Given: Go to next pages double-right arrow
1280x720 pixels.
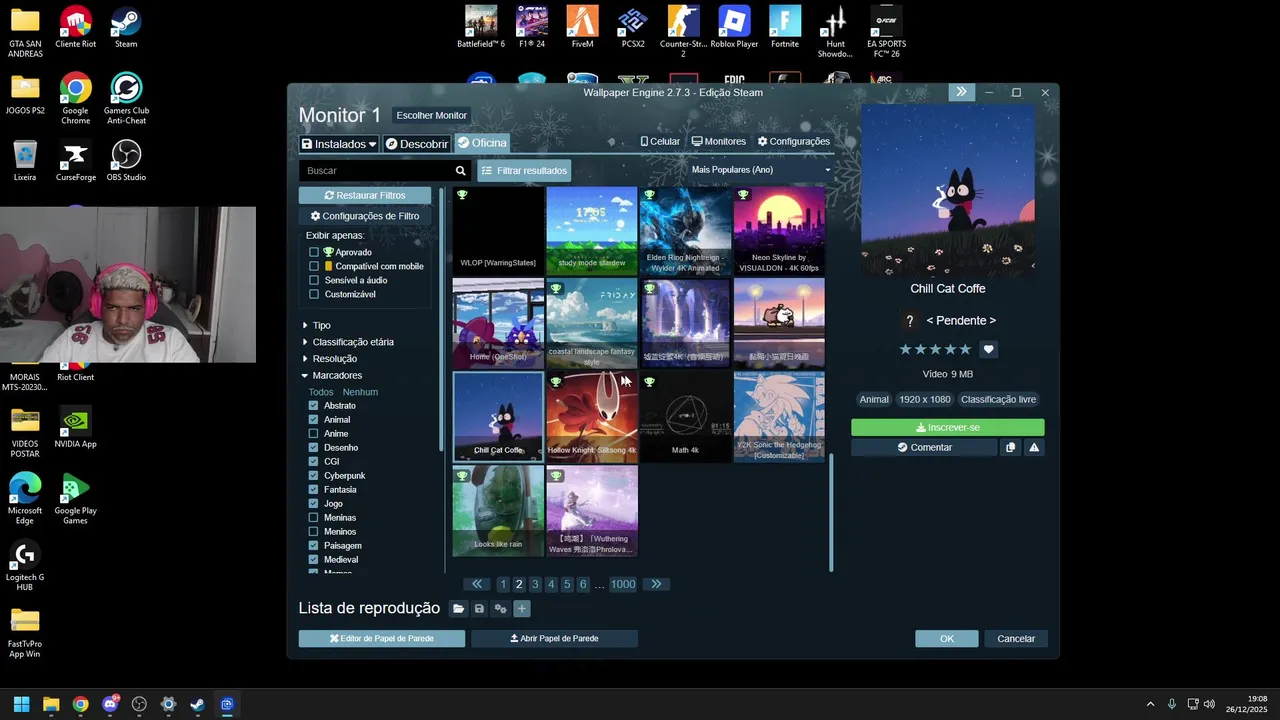Looking at the screenshot, I should coord(656,584).
